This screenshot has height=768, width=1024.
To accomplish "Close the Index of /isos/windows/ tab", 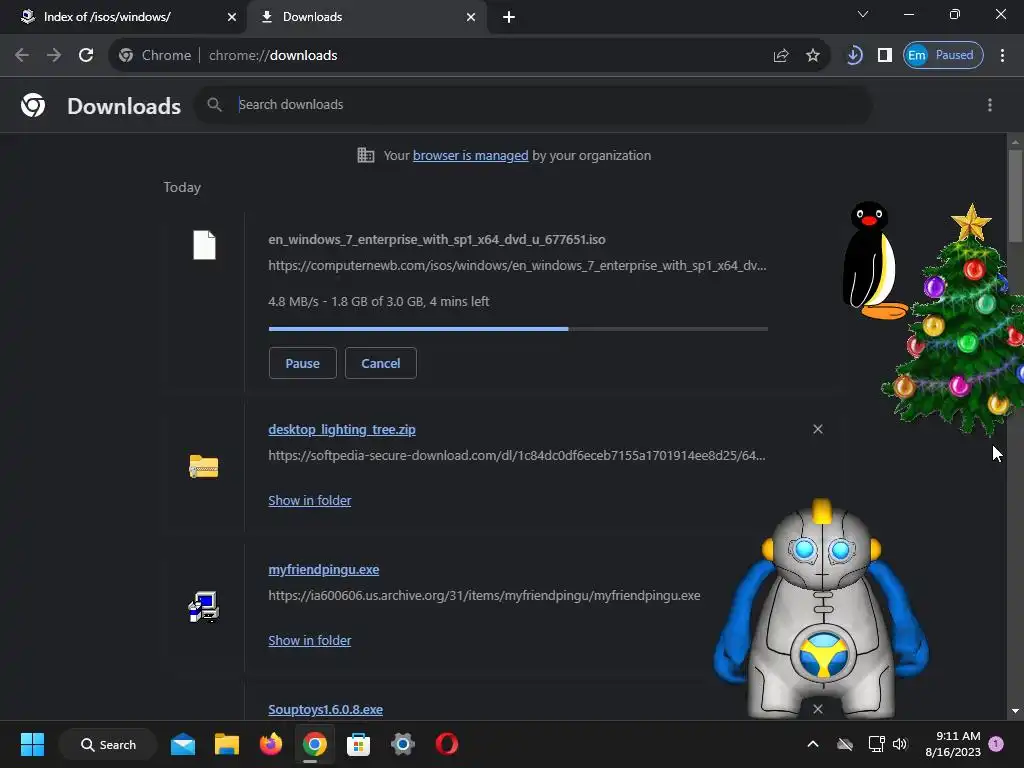I will point(231,17).
